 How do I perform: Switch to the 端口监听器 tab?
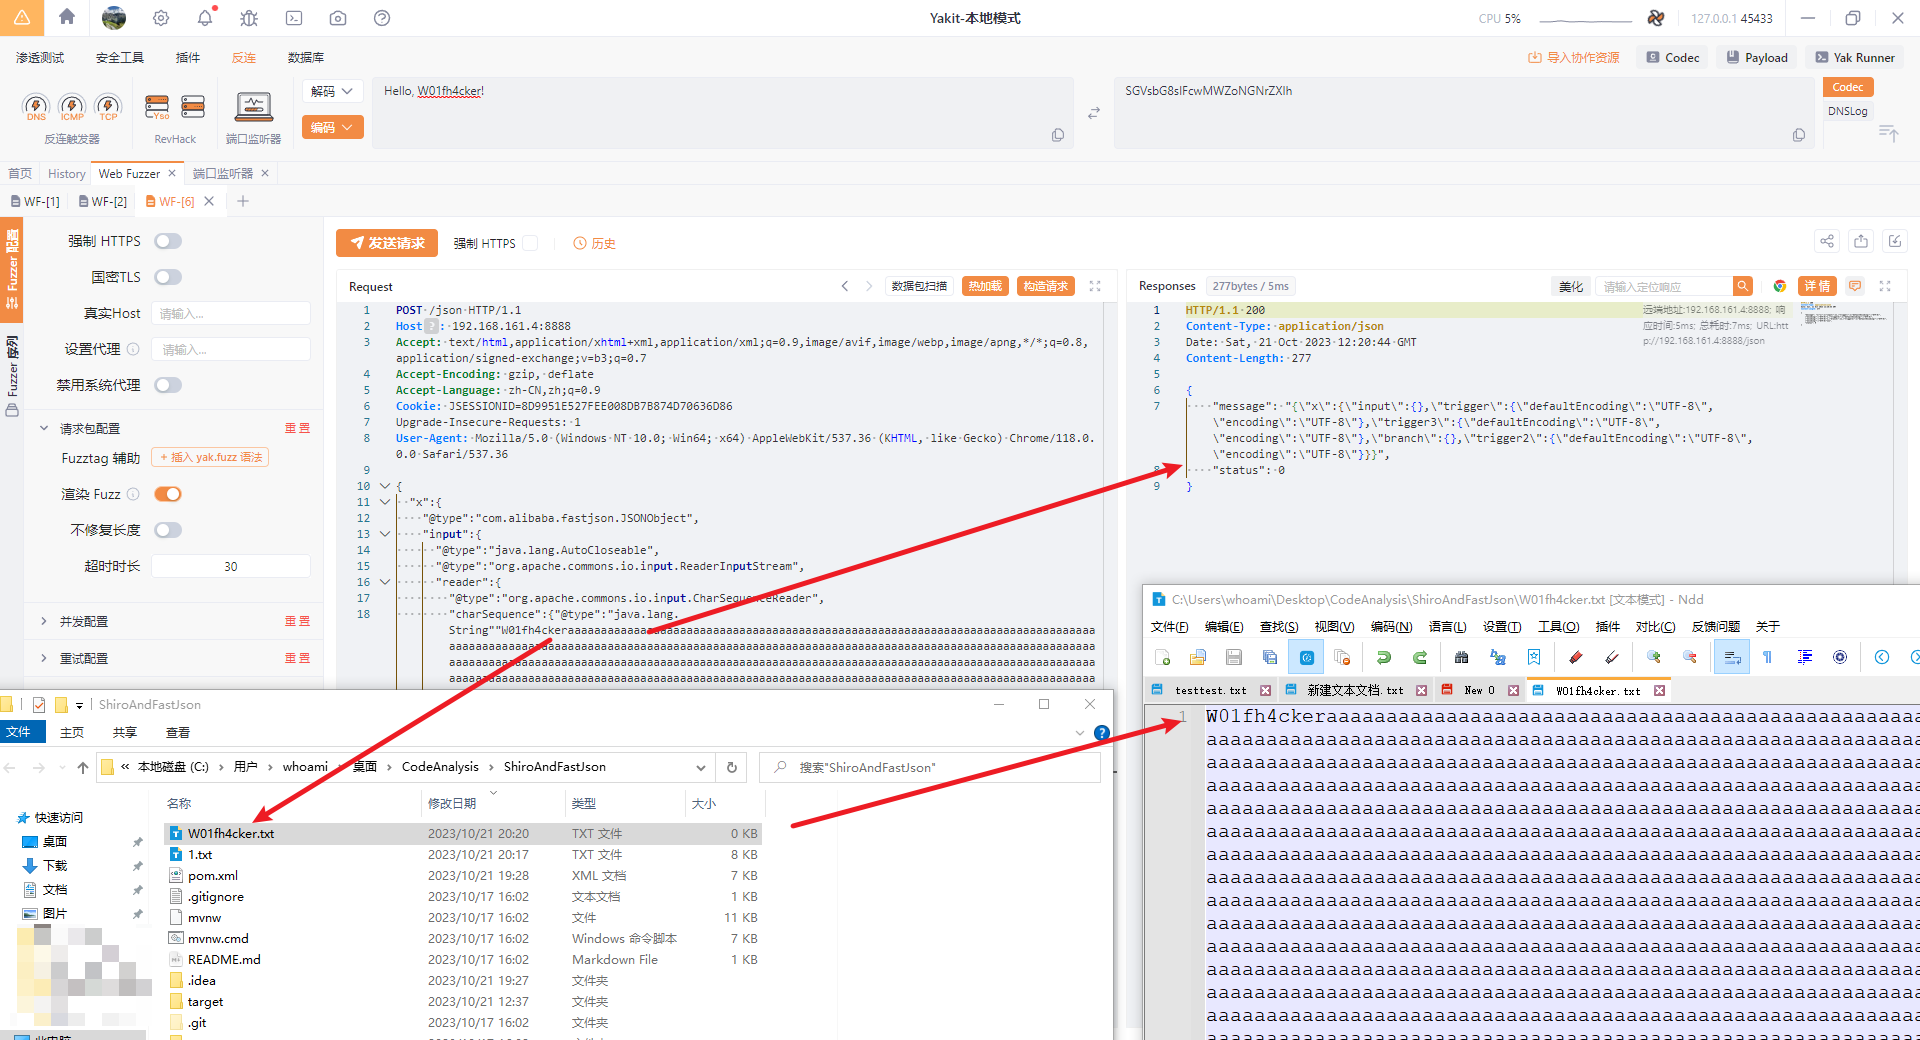[x=222, y=174]
